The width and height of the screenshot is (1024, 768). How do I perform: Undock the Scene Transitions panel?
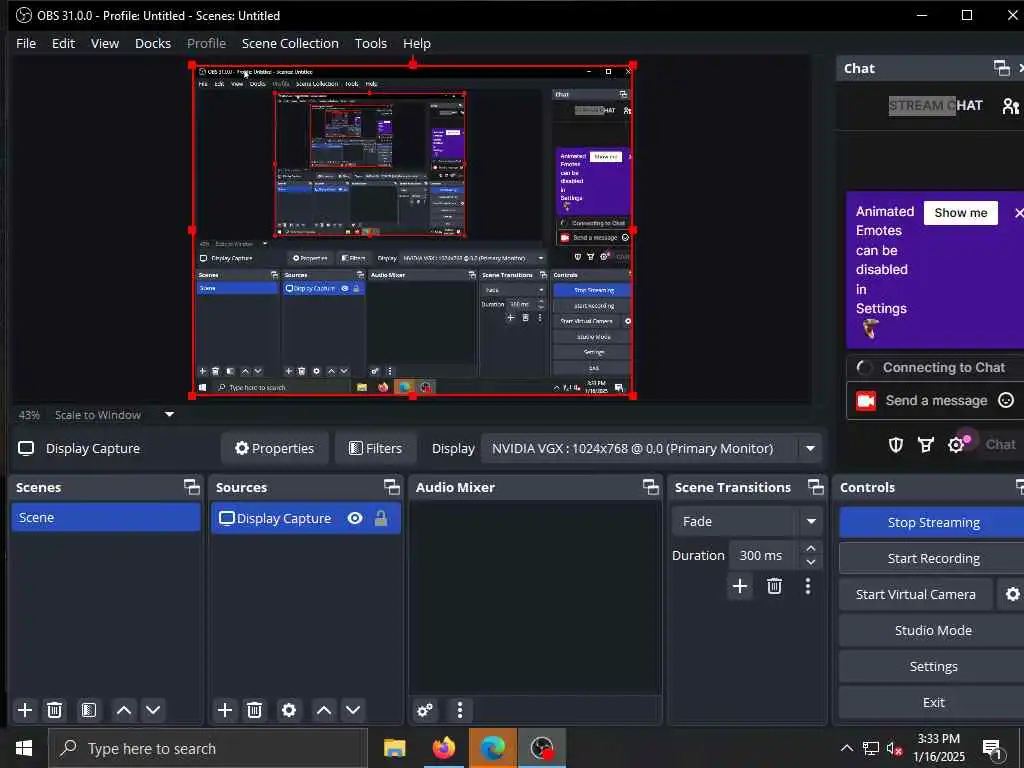click(x=816, y=487)
